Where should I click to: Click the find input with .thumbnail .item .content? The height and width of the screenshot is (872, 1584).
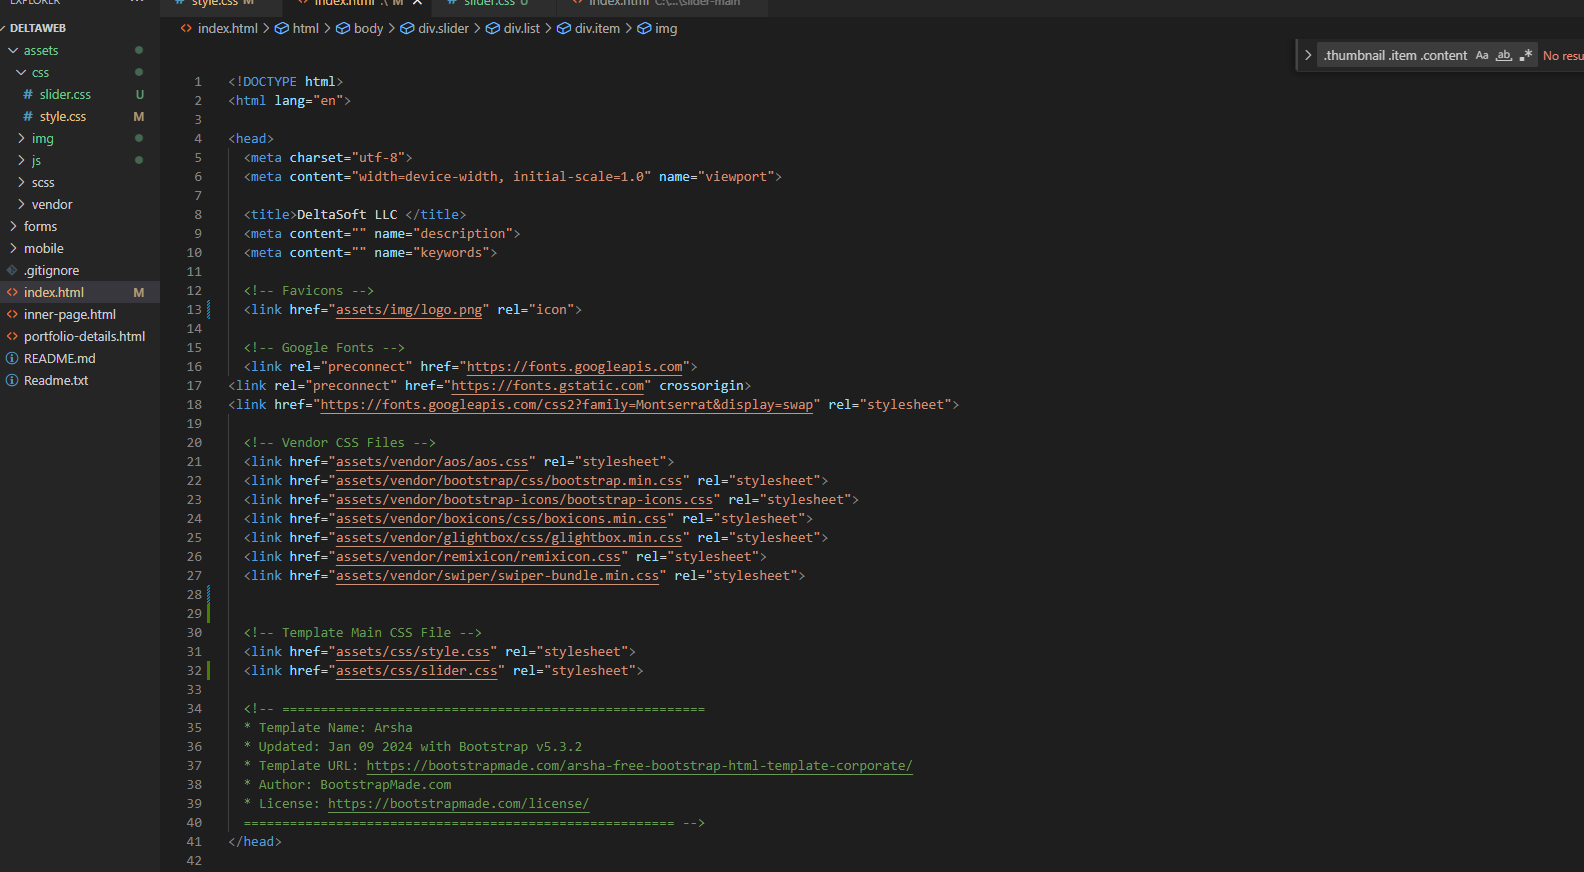coord(1395,56)
